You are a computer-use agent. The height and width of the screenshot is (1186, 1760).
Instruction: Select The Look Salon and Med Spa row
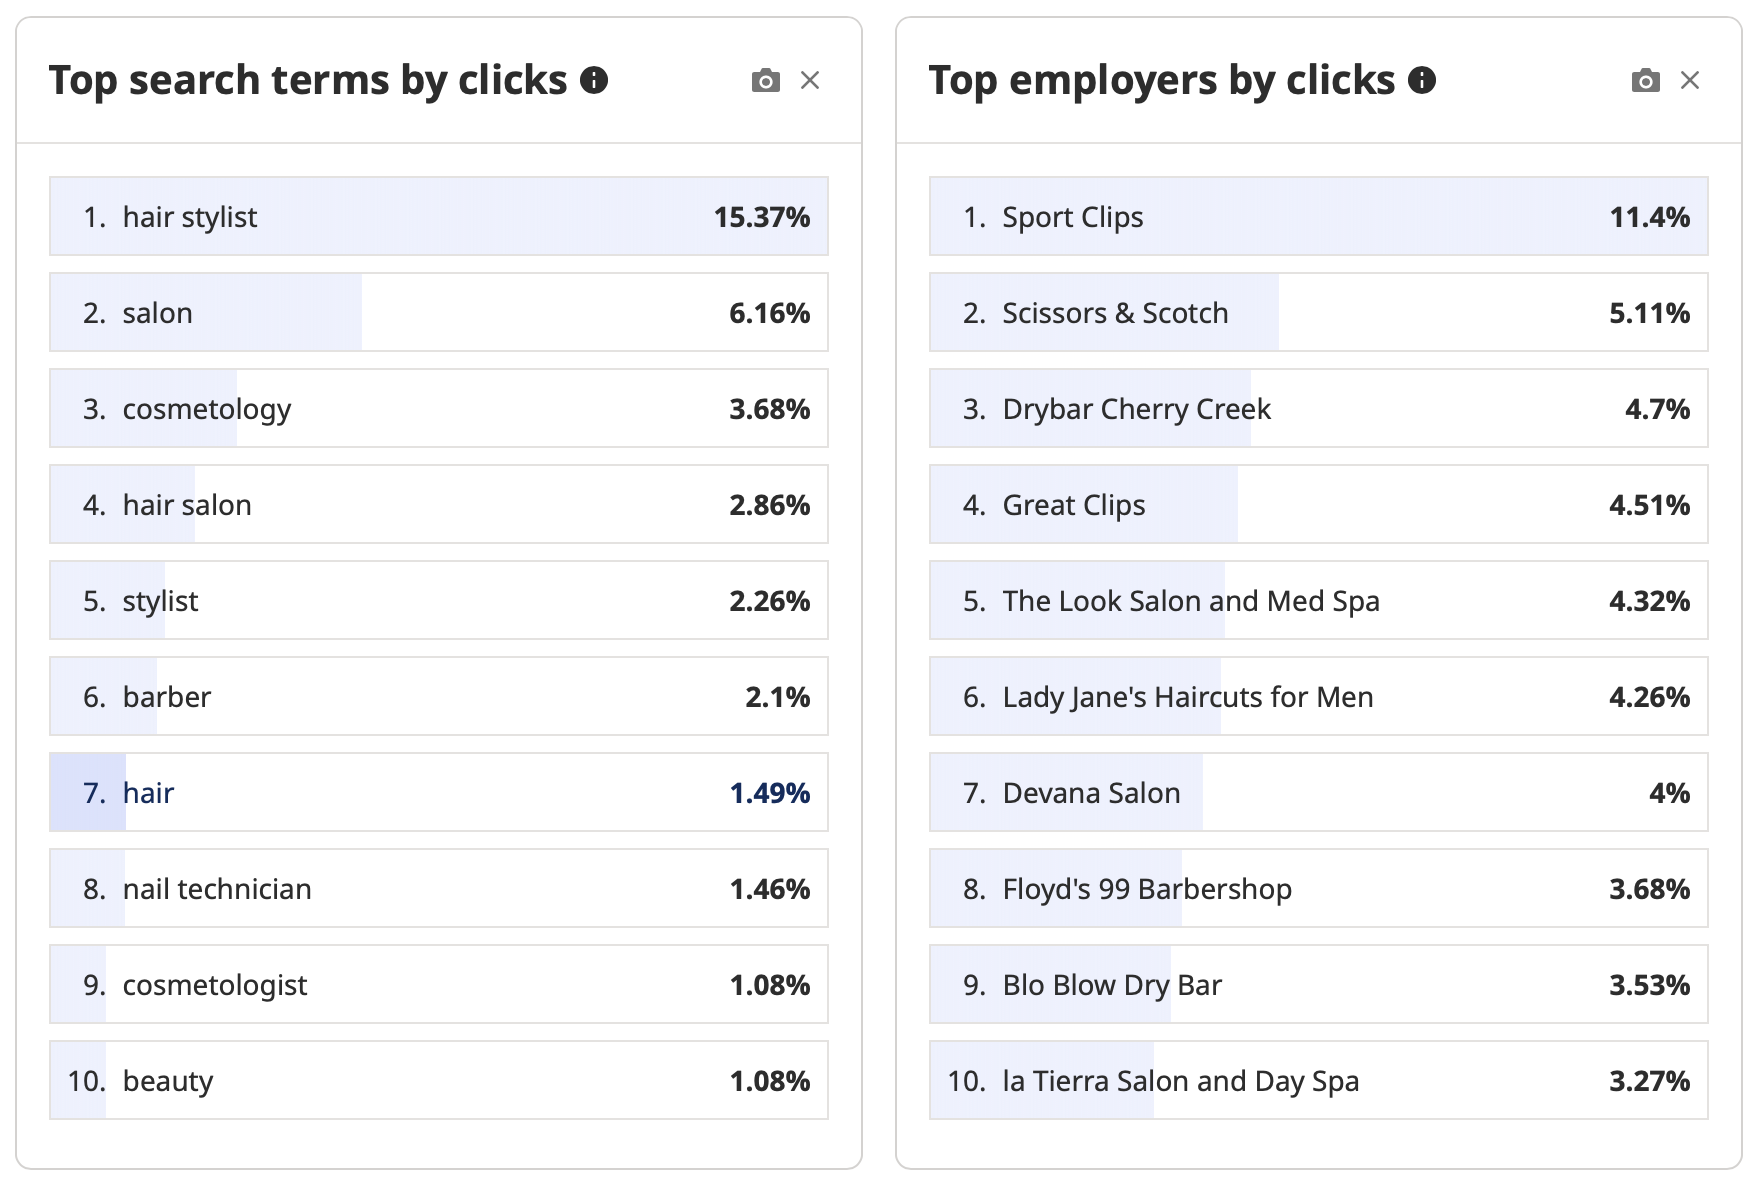click(x=1319, y=600)
